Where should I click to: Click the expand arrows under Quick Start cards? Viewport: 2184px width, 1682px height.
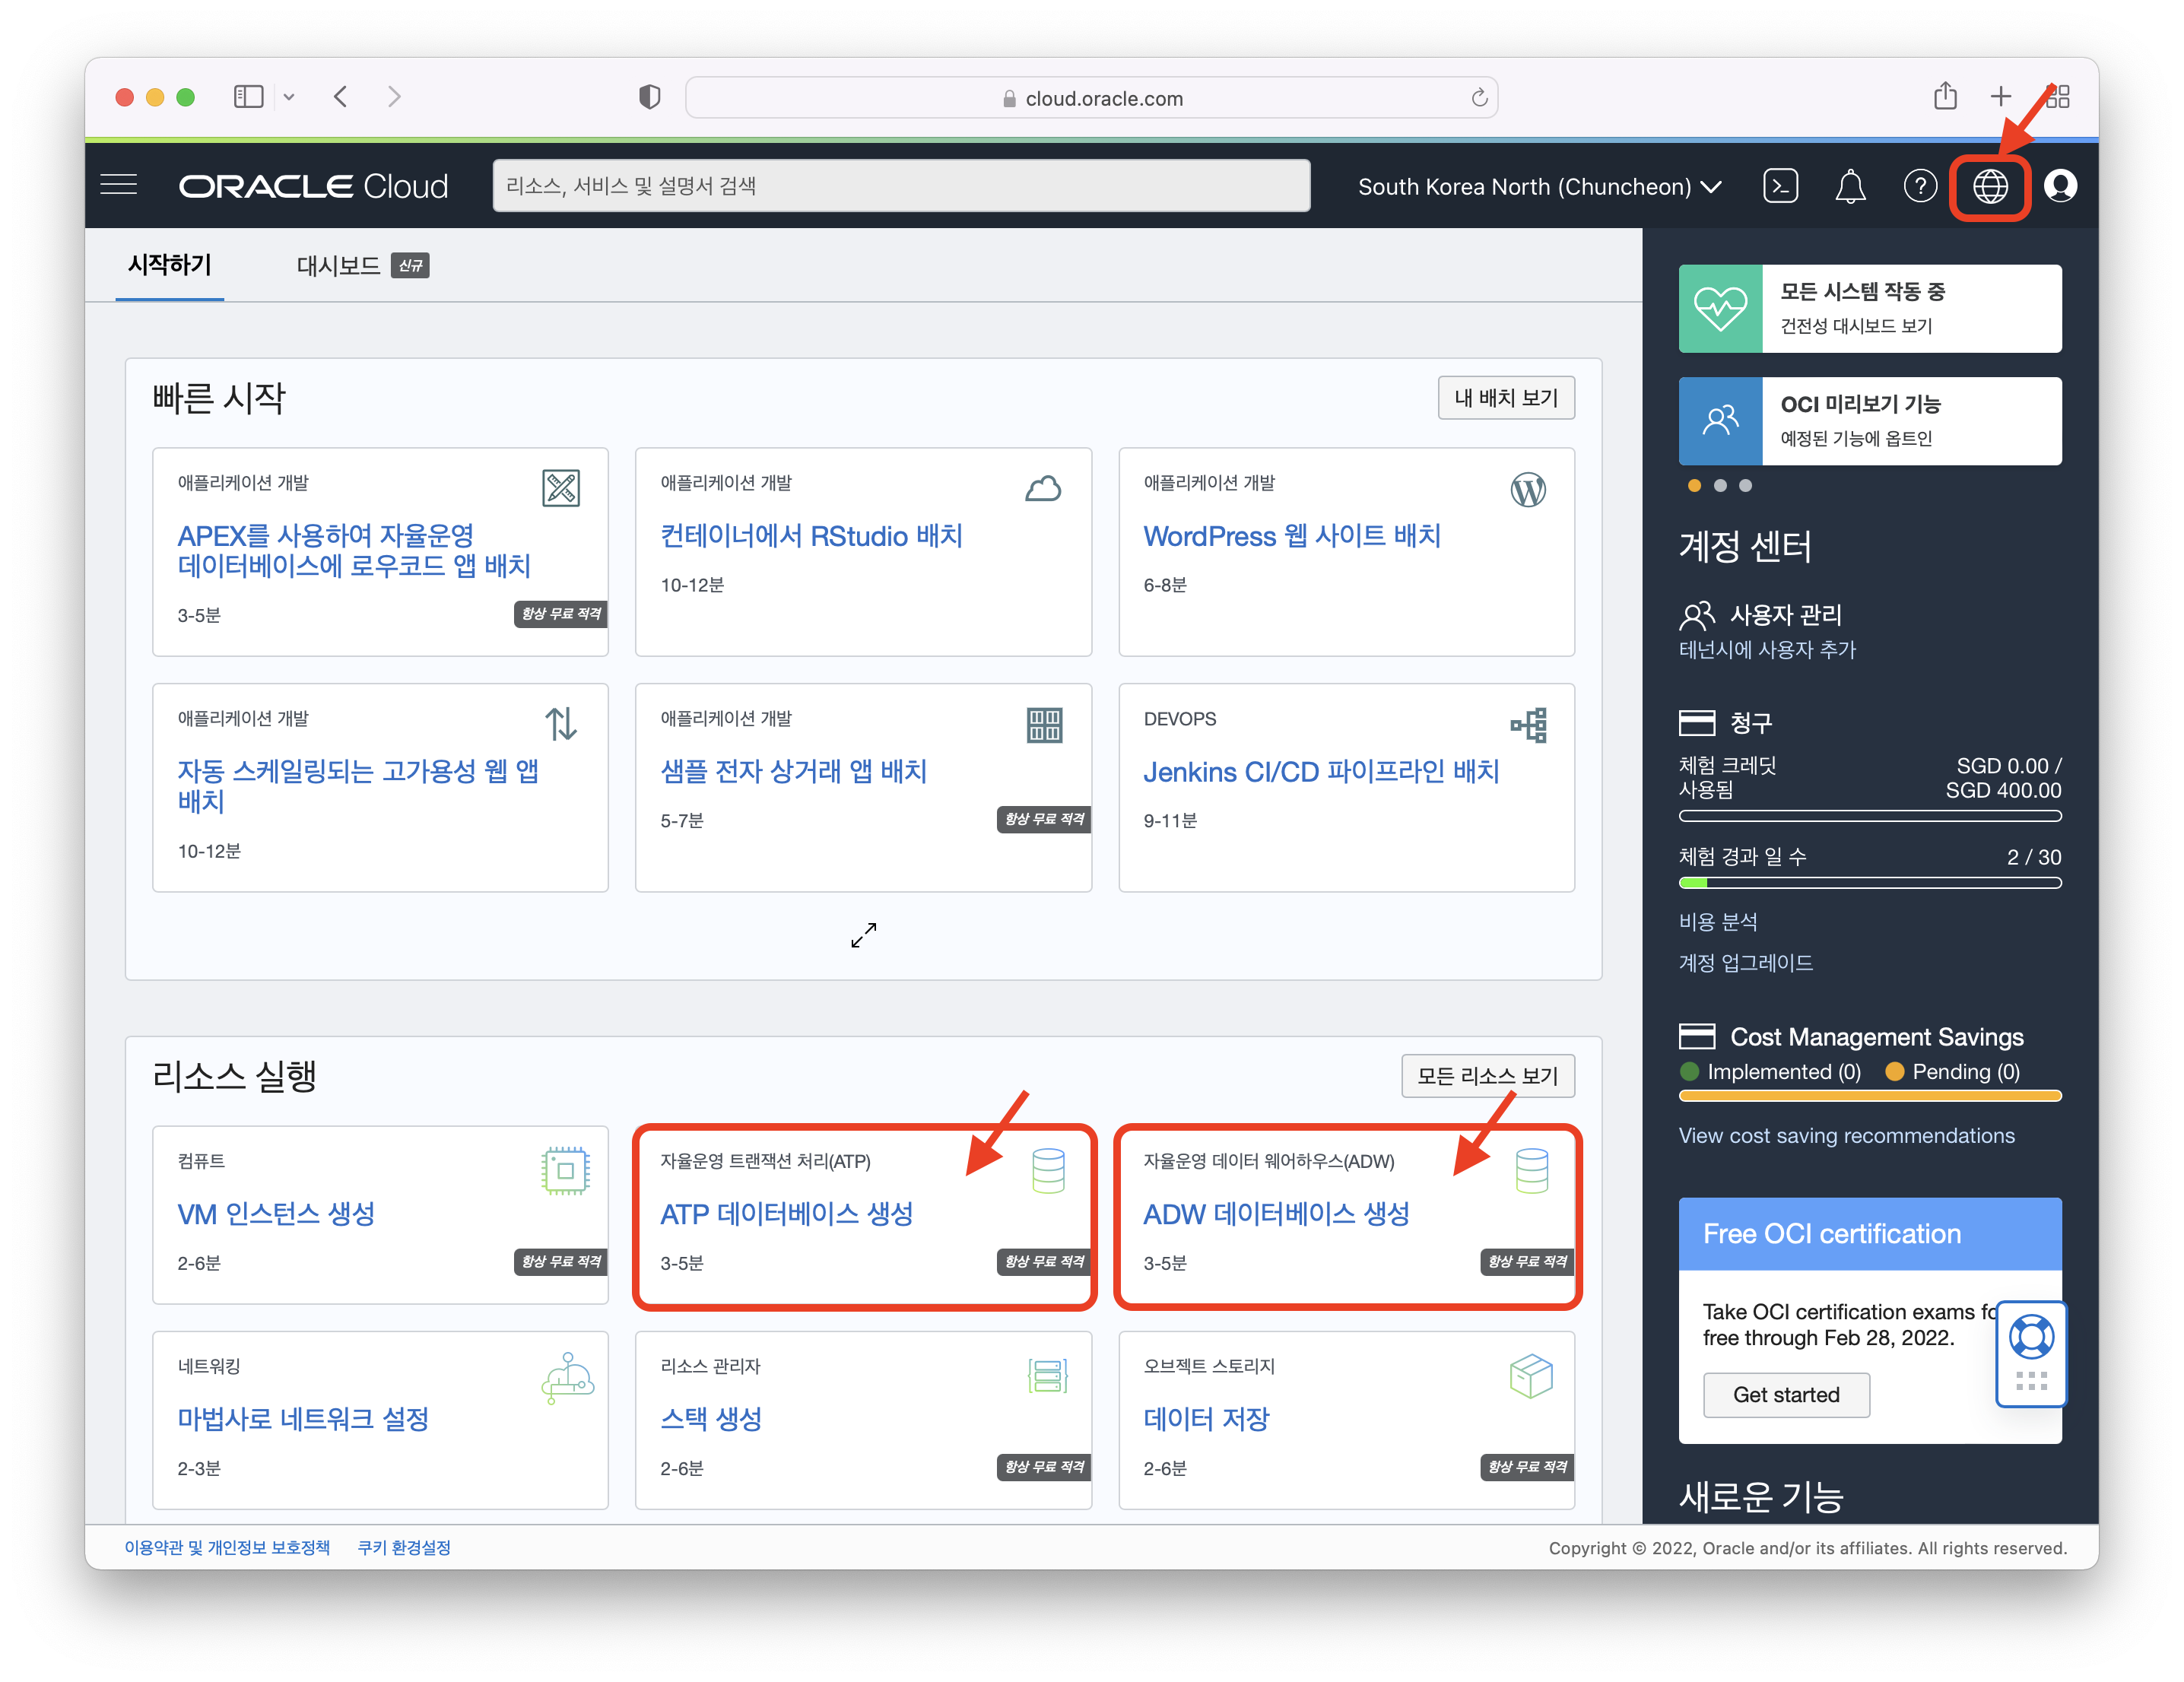863,935
